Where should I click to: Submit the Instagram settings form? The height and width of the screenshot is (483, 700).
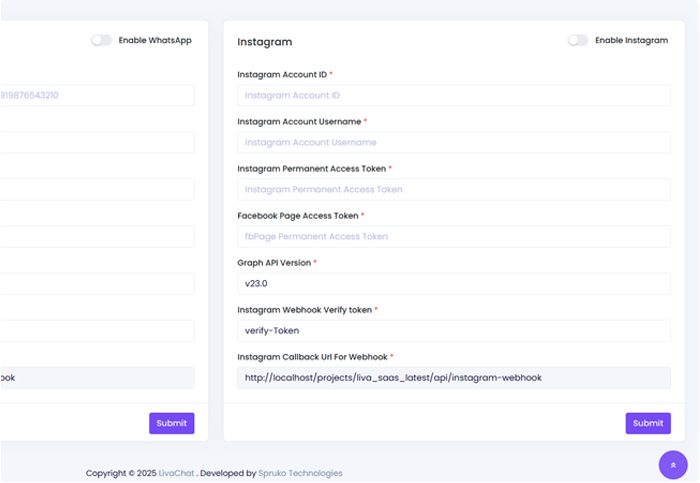point(647,423)
